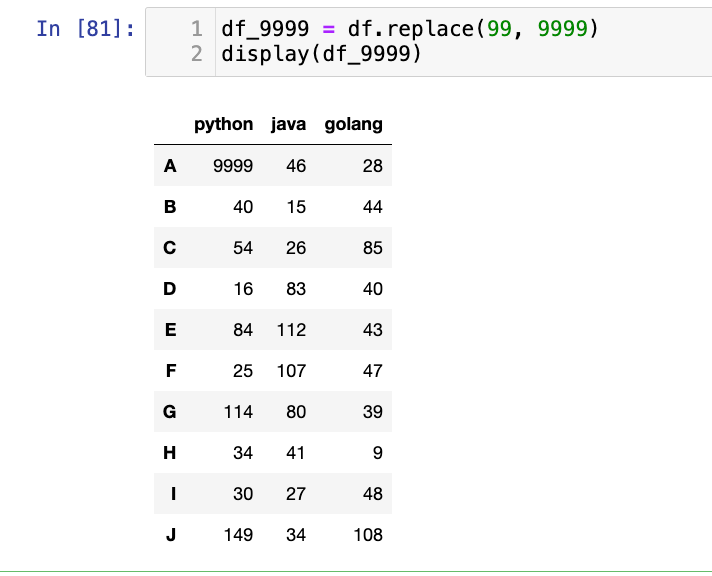This screenshot has height=576, width=712.
Task: Click the display(df_9999) code line
Action: pos(320,53)
